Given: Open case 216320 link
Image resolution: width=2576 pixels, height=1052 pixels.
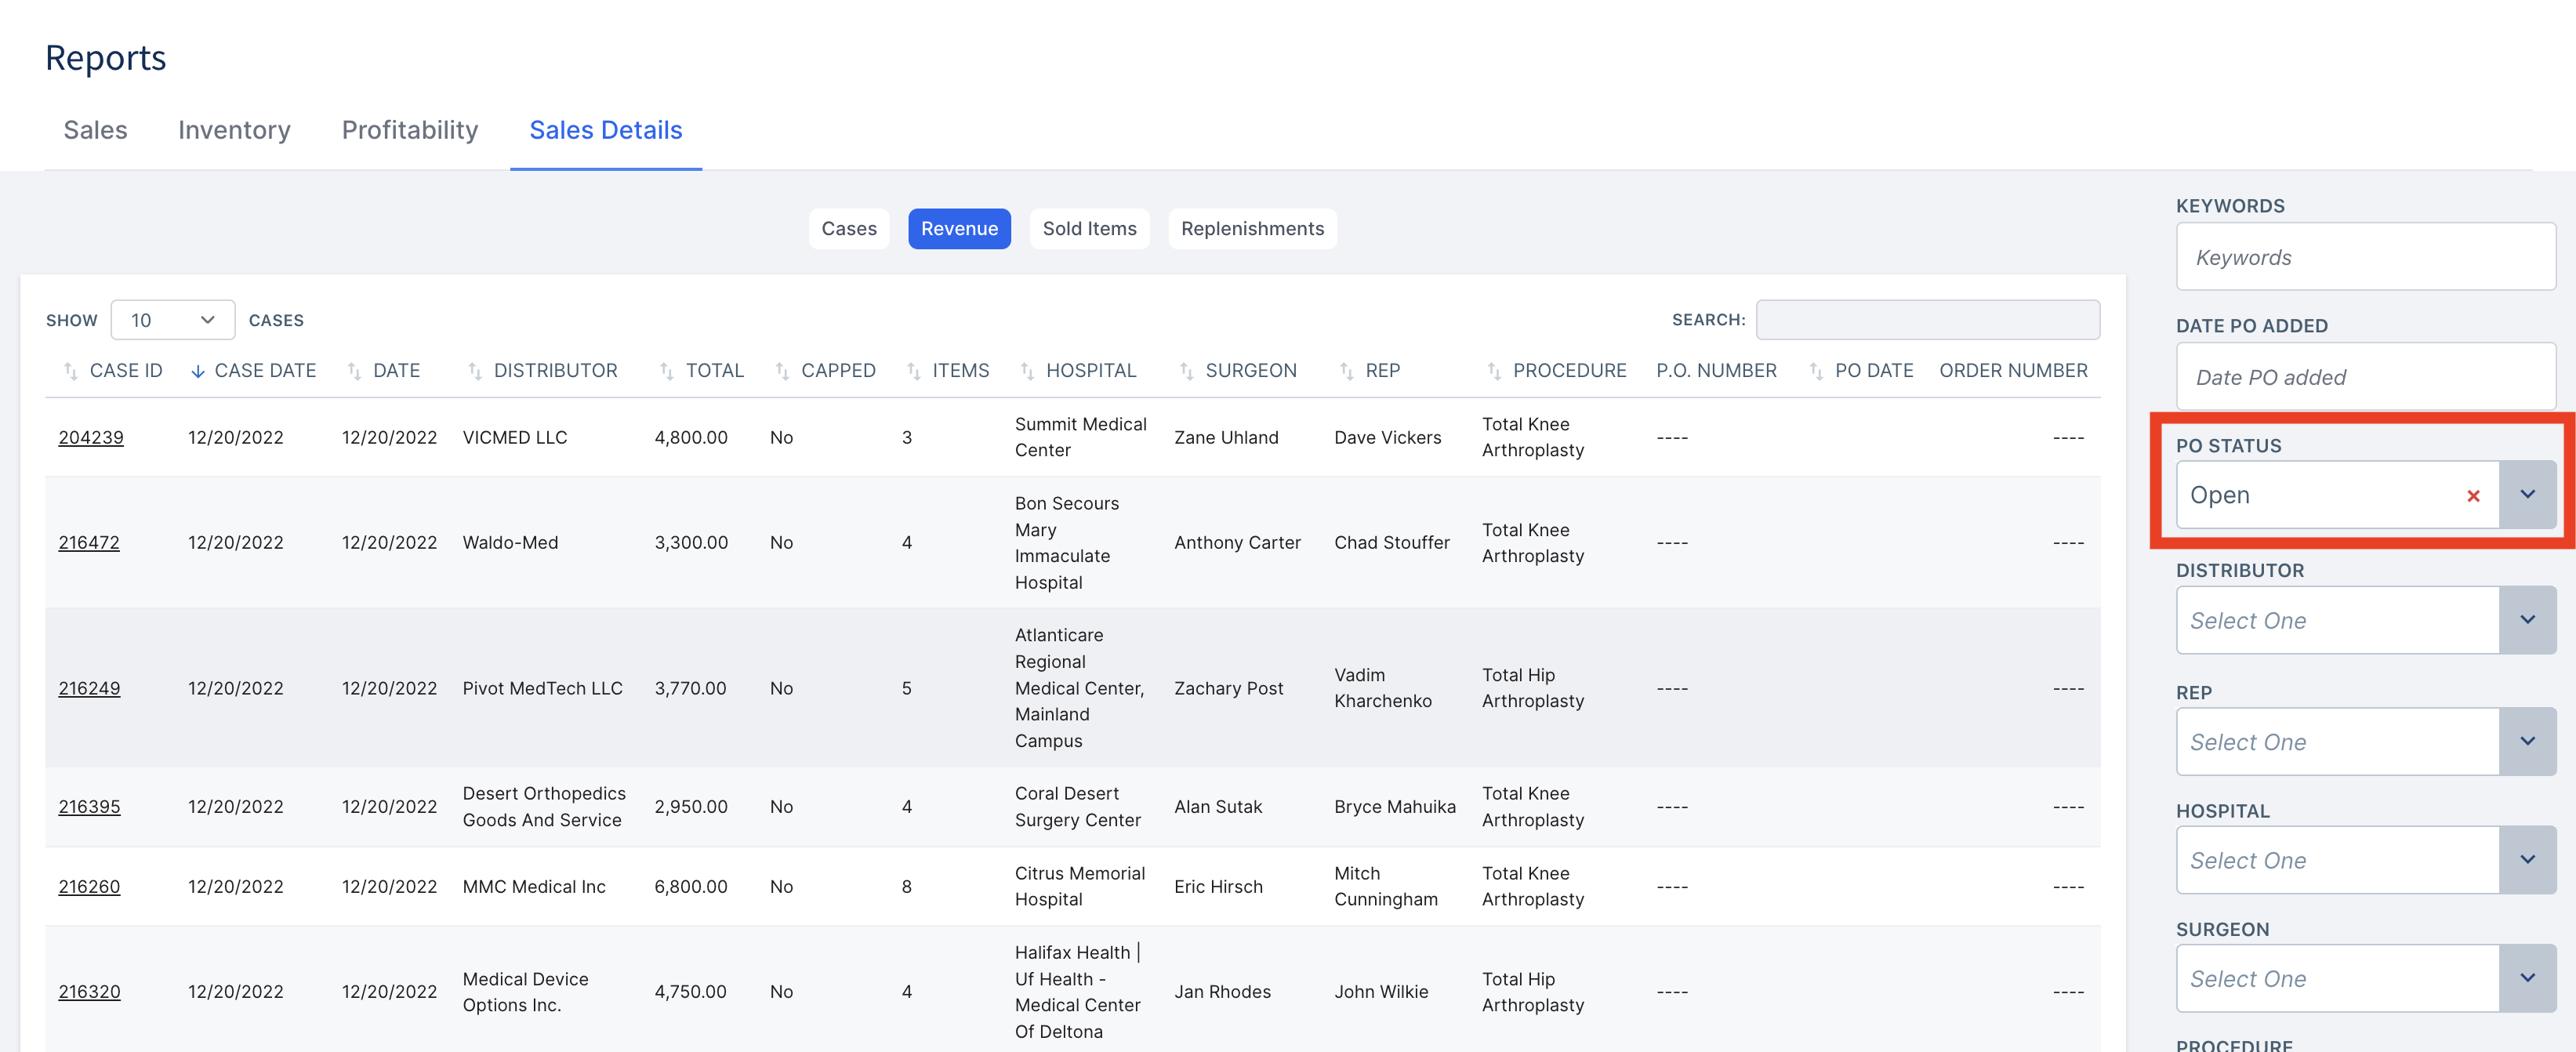Looking at the screenshot, I should tap(89, 991).
